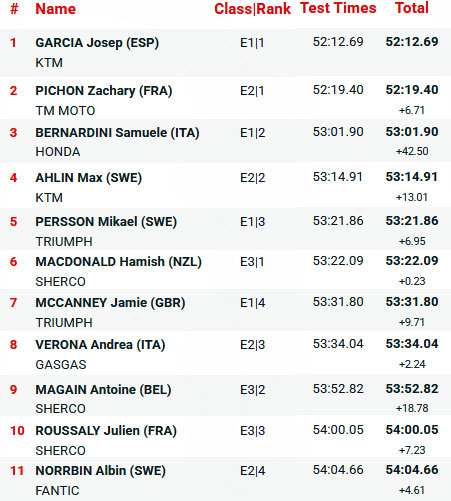The image size is (451, 501).
Task: Click ROUSSALY Julien (FRA) name
Action: point(106,431)
